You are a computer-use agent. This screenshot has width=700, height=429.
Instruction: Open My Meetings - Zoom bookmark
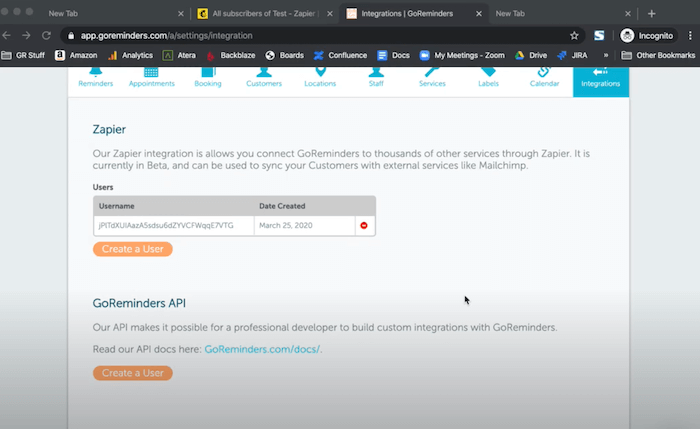click(462, 55)
